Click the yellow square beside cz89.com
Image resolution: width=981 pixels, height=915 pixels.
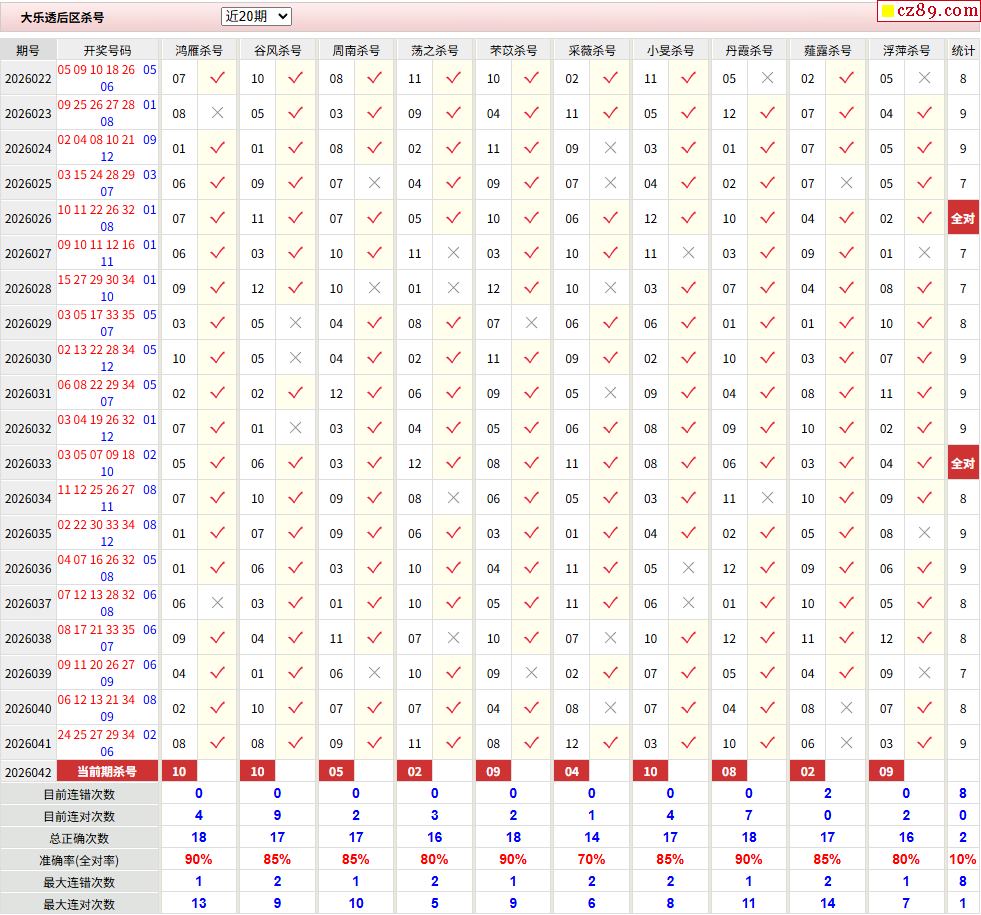(886, 12)
